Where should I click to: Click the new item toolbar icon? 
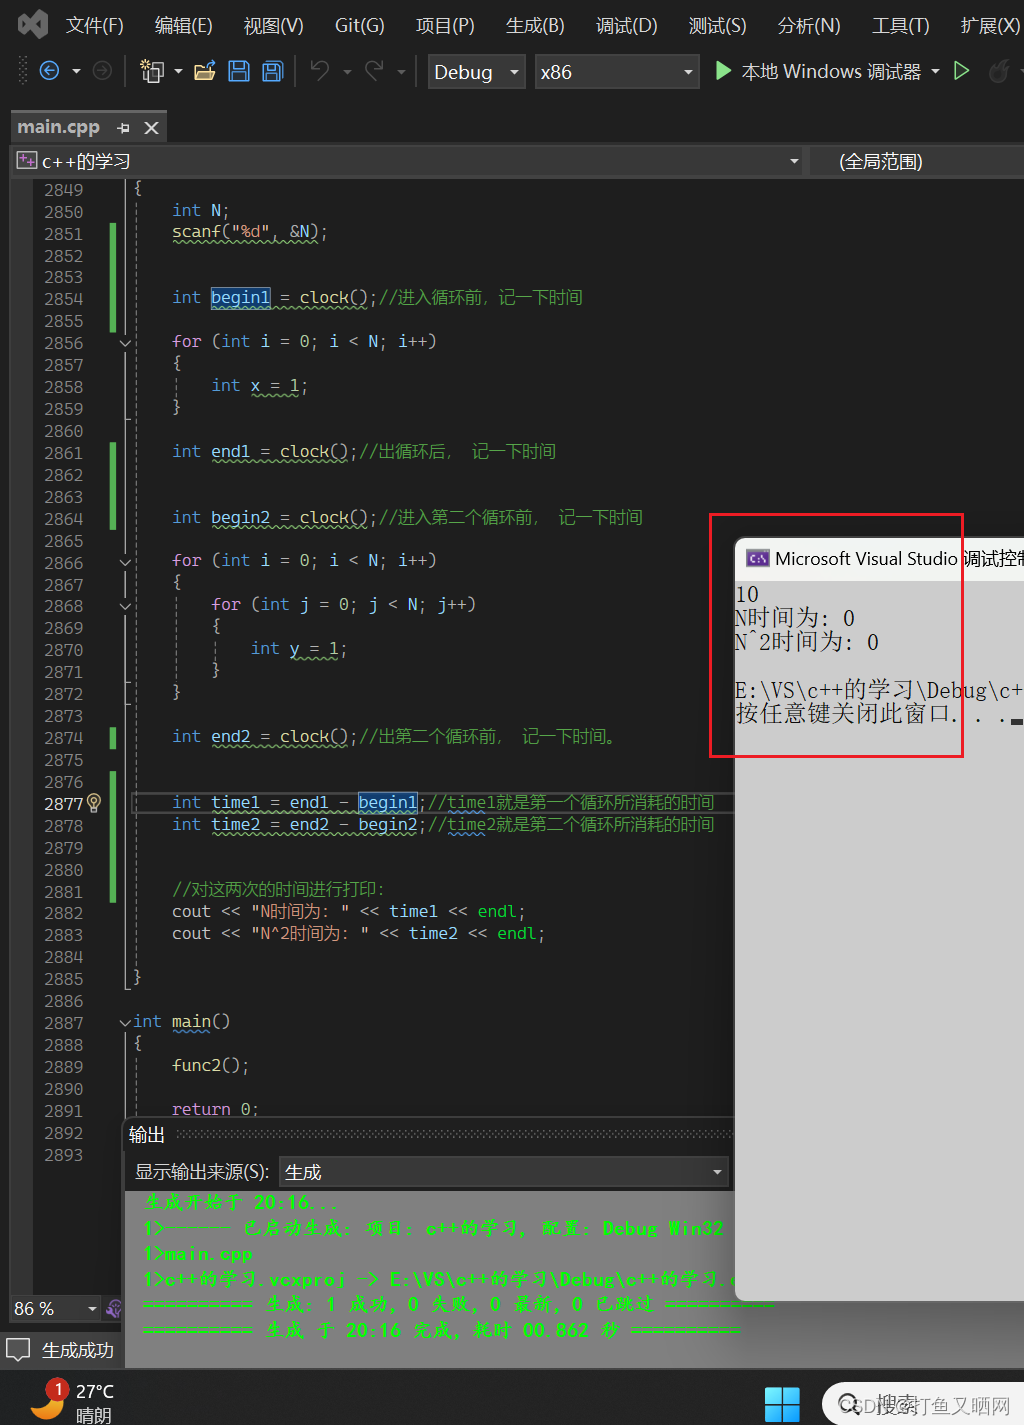coord(152,71)
